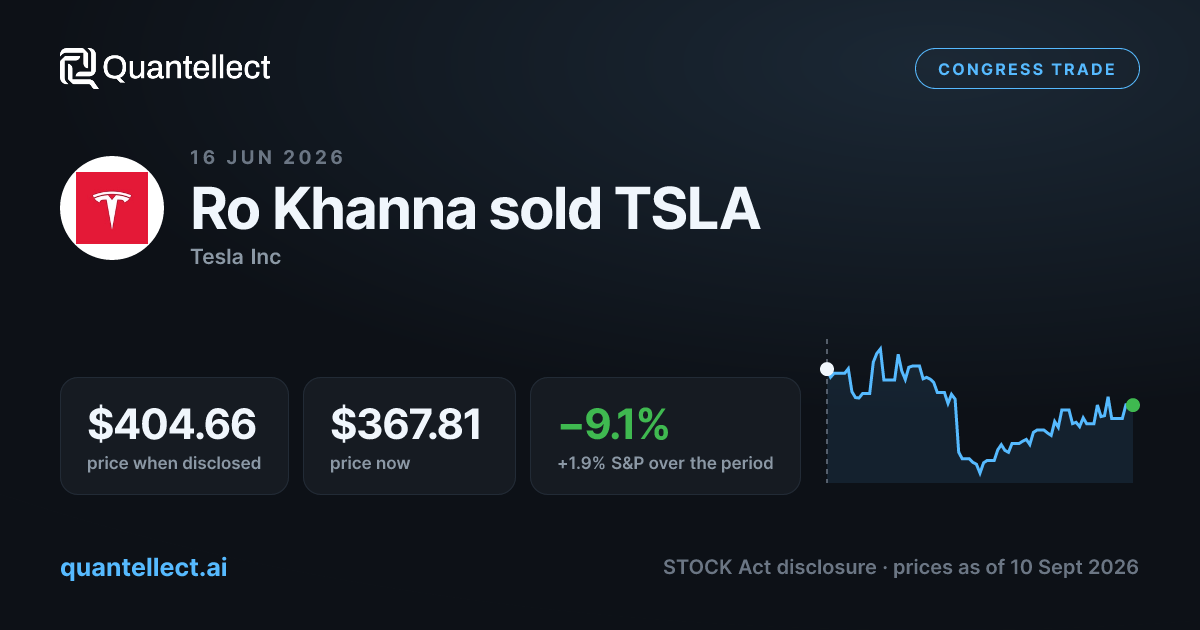Click the Tesla Inc company name
The image size is (1200, 630).
235,257
